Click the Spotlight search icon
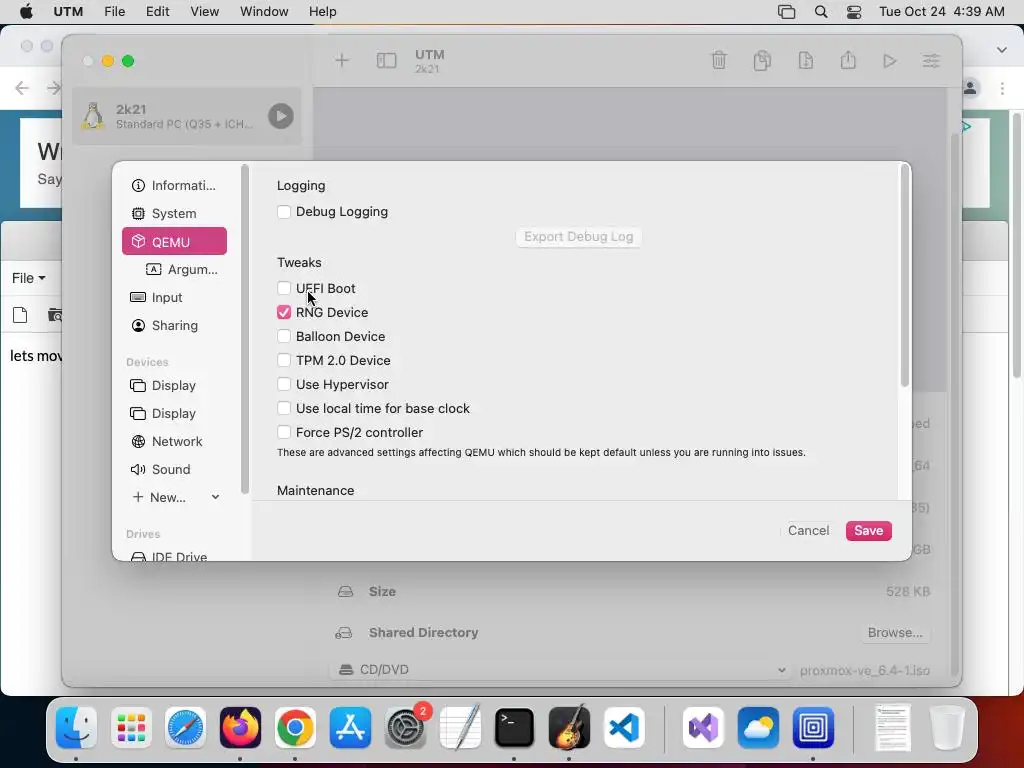 pos(821,12)
